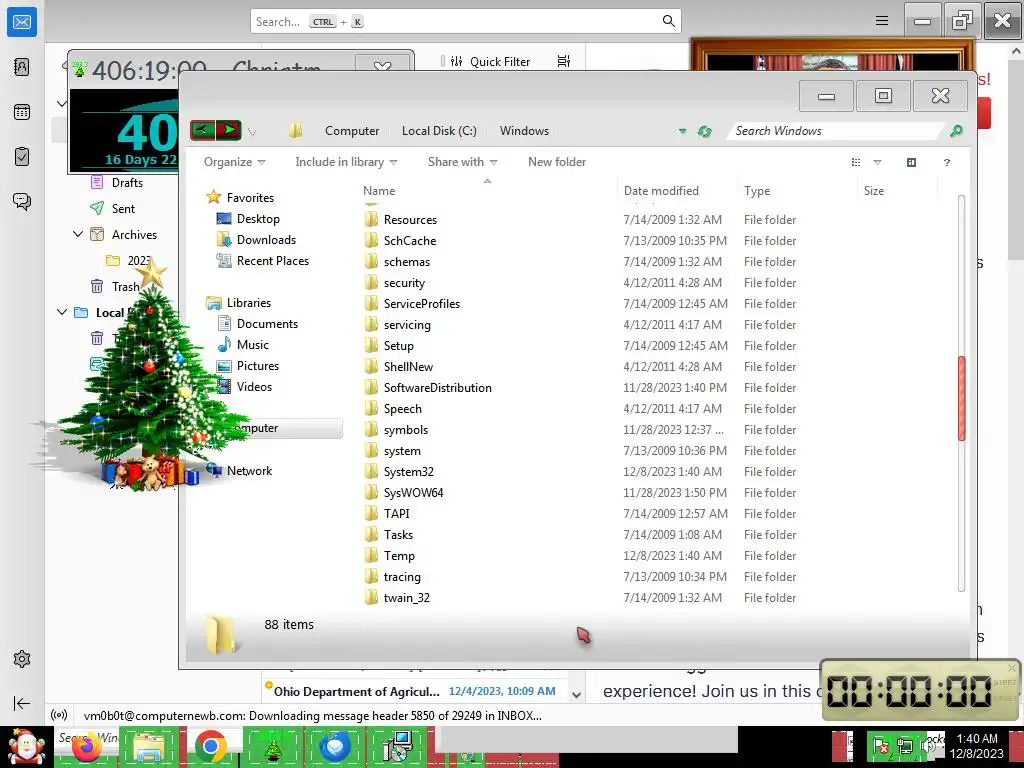Click Windows breadcrumb segment
The height and width of the screenshot is (768, 1024).
click(x=524, y=131)
